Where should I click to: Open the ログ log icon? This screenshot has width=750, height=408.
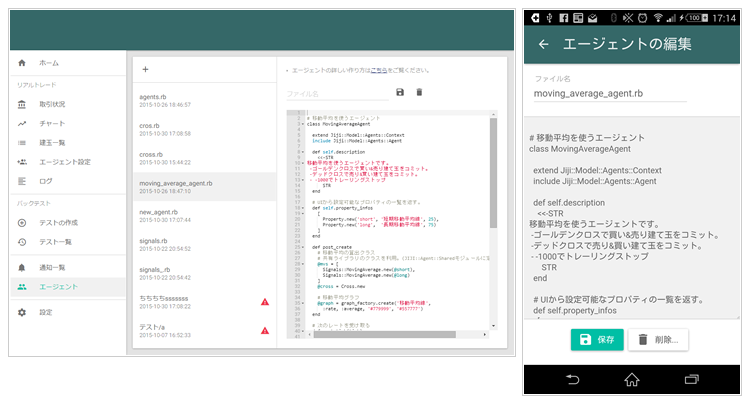tap(22, 181)
